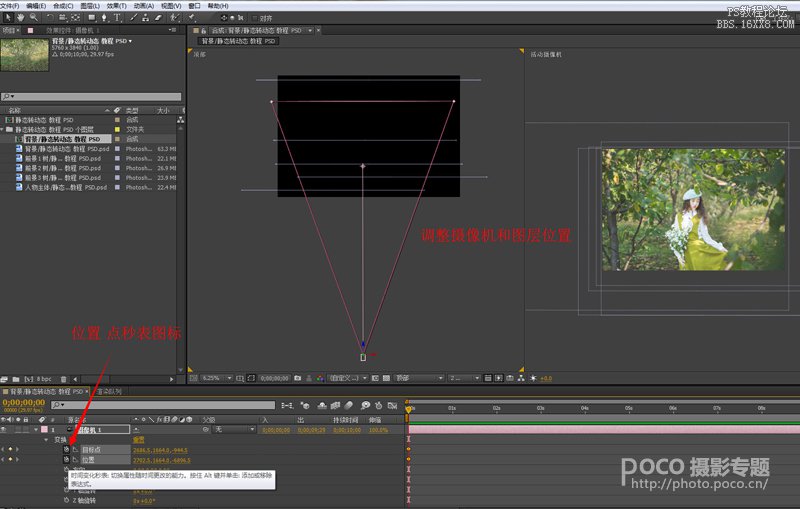Switch to the 效果控件 effect controls tab
Screen dimensions: 800x509
tap(73, 30)
